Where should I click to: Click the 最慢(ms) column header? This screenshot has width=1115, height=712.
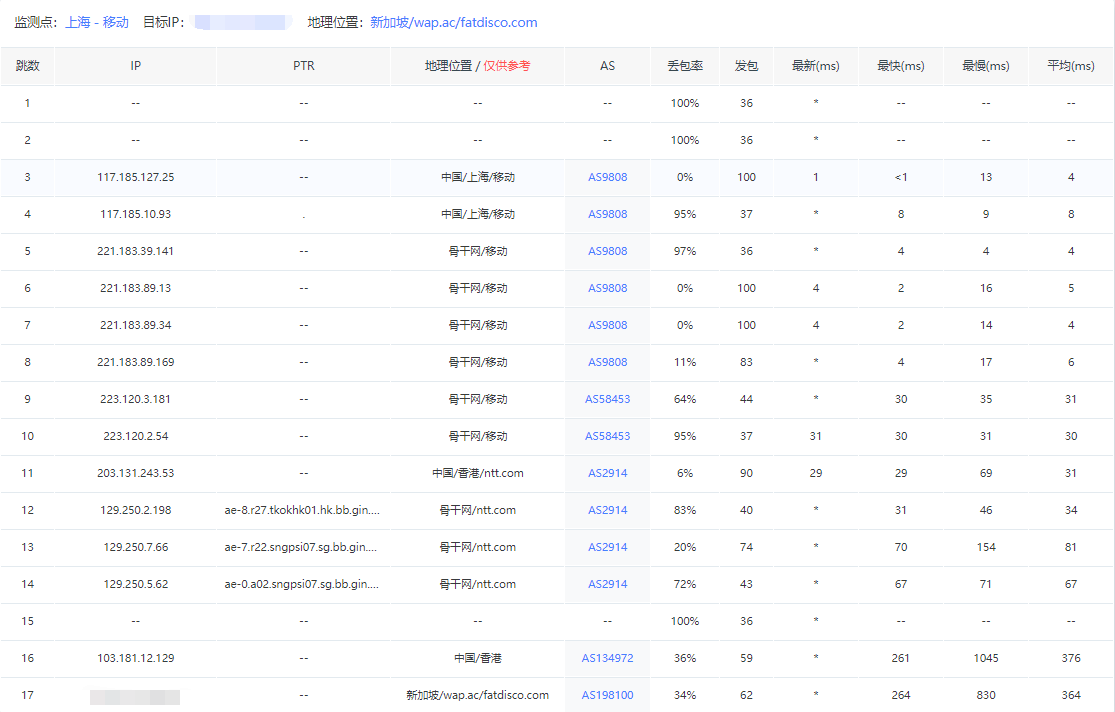point(986,65)
